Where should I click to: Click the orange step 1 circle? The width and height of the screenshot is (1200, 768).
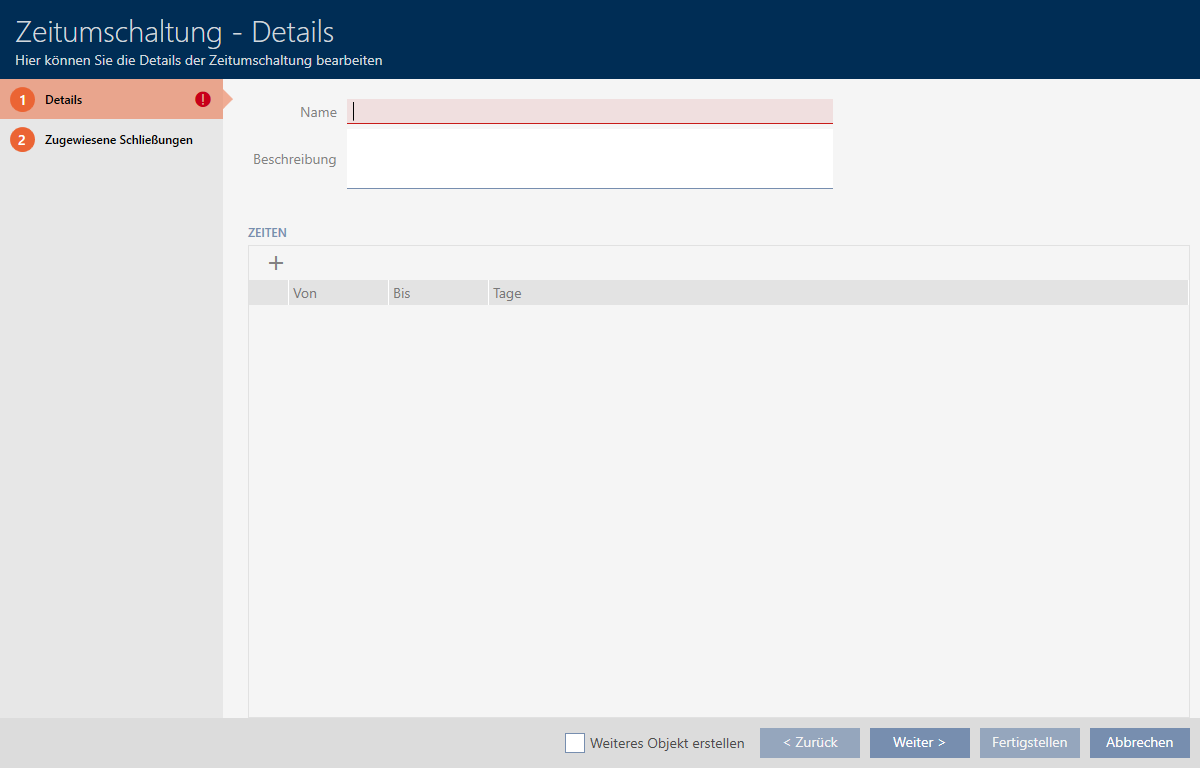22,100
